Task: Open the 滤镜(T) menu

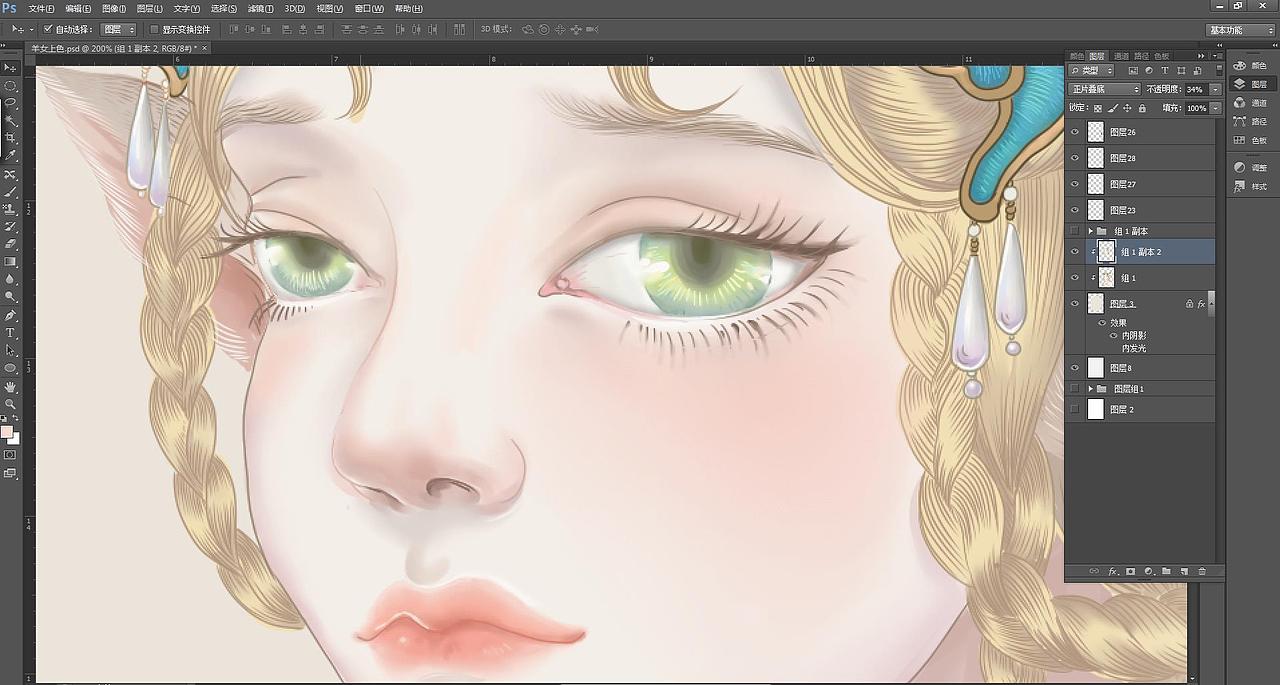Action: 260,8
